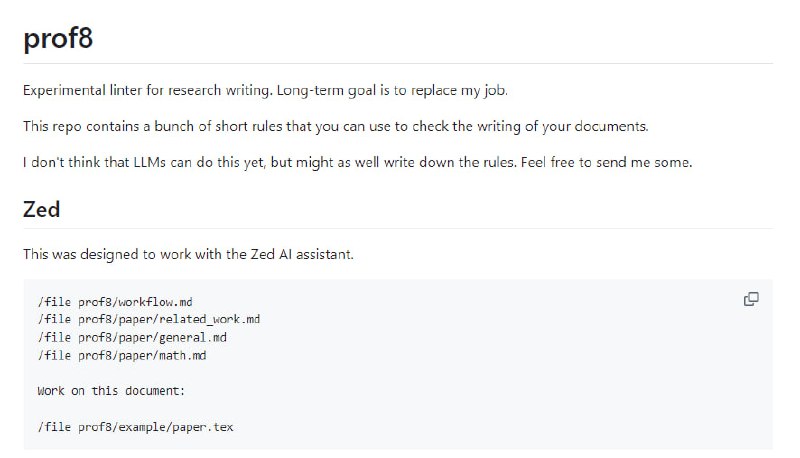This screenshot has width=800, height=458.
Task: Click the "This was designed to work" paragraph
Action: (x=188, y=254)
